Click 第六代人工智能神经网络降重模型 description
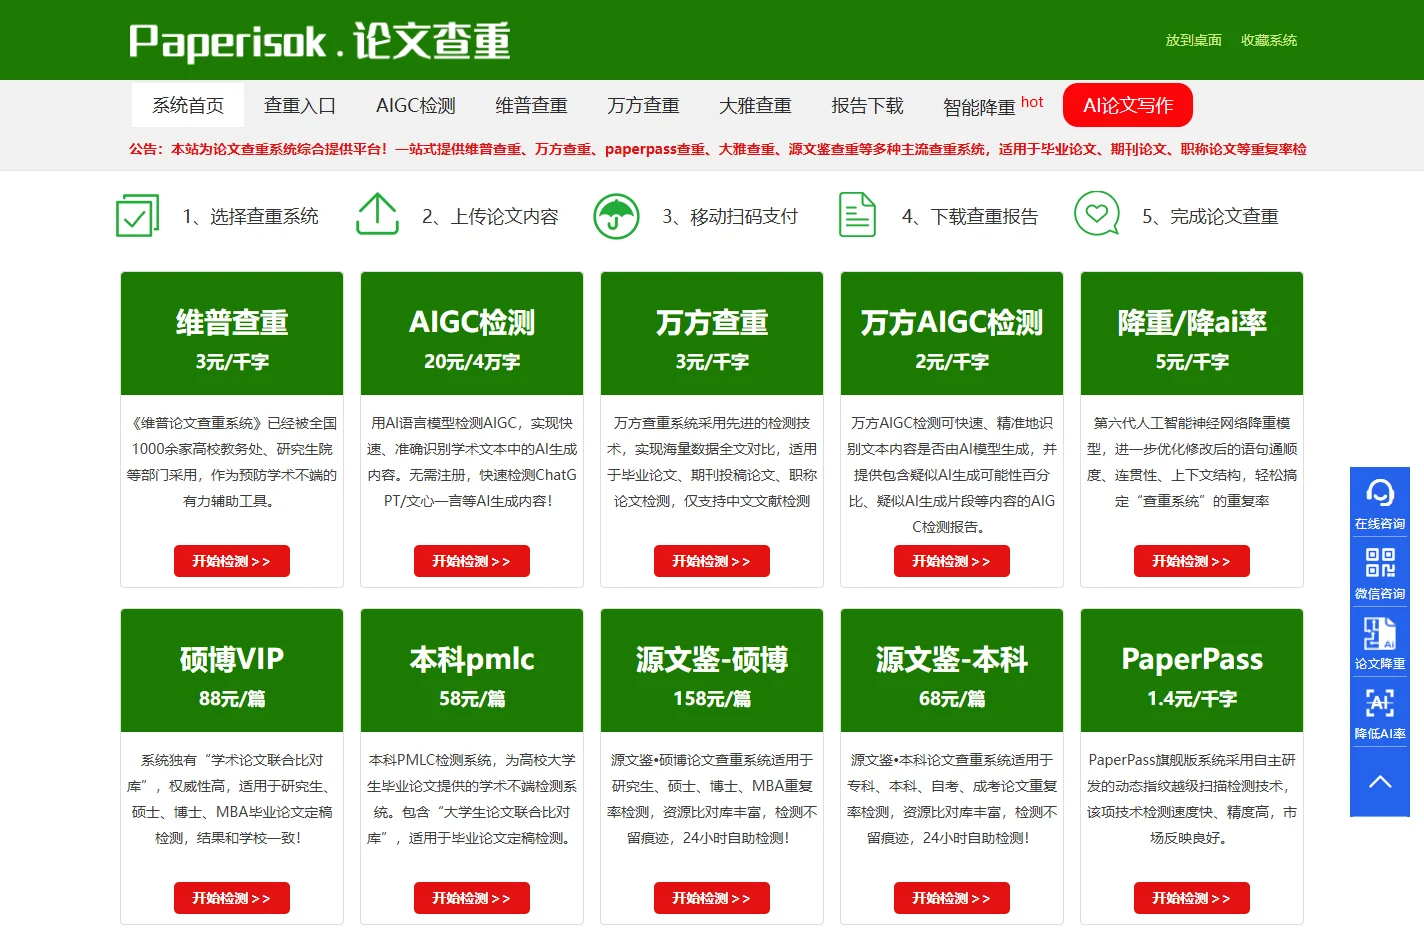Image resolution: width=1424 pixels, height=933 pixels. coord(1192,462)
